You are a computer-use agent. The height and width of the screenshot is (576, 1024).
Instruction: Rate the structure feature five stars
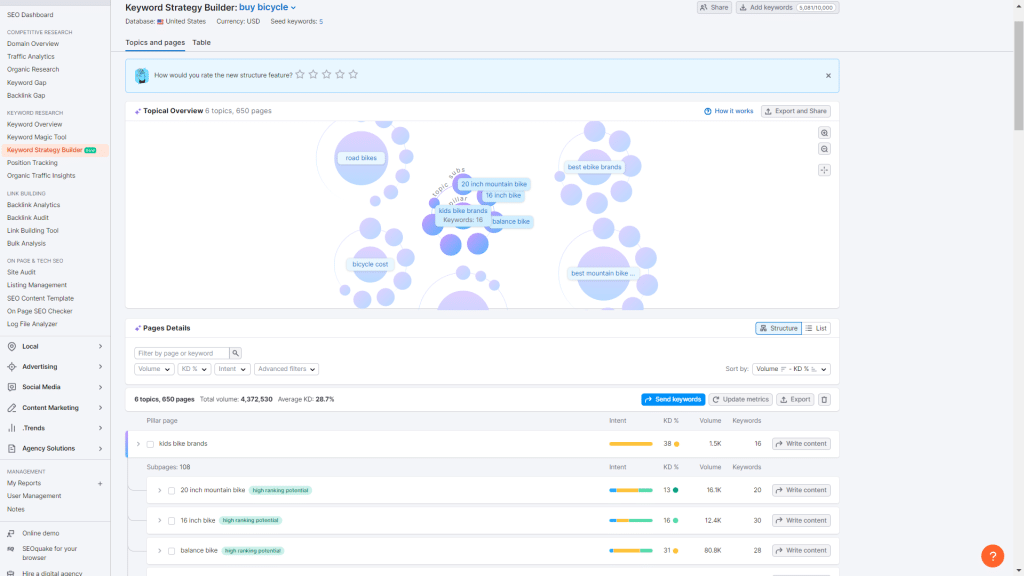coord(353,73)
